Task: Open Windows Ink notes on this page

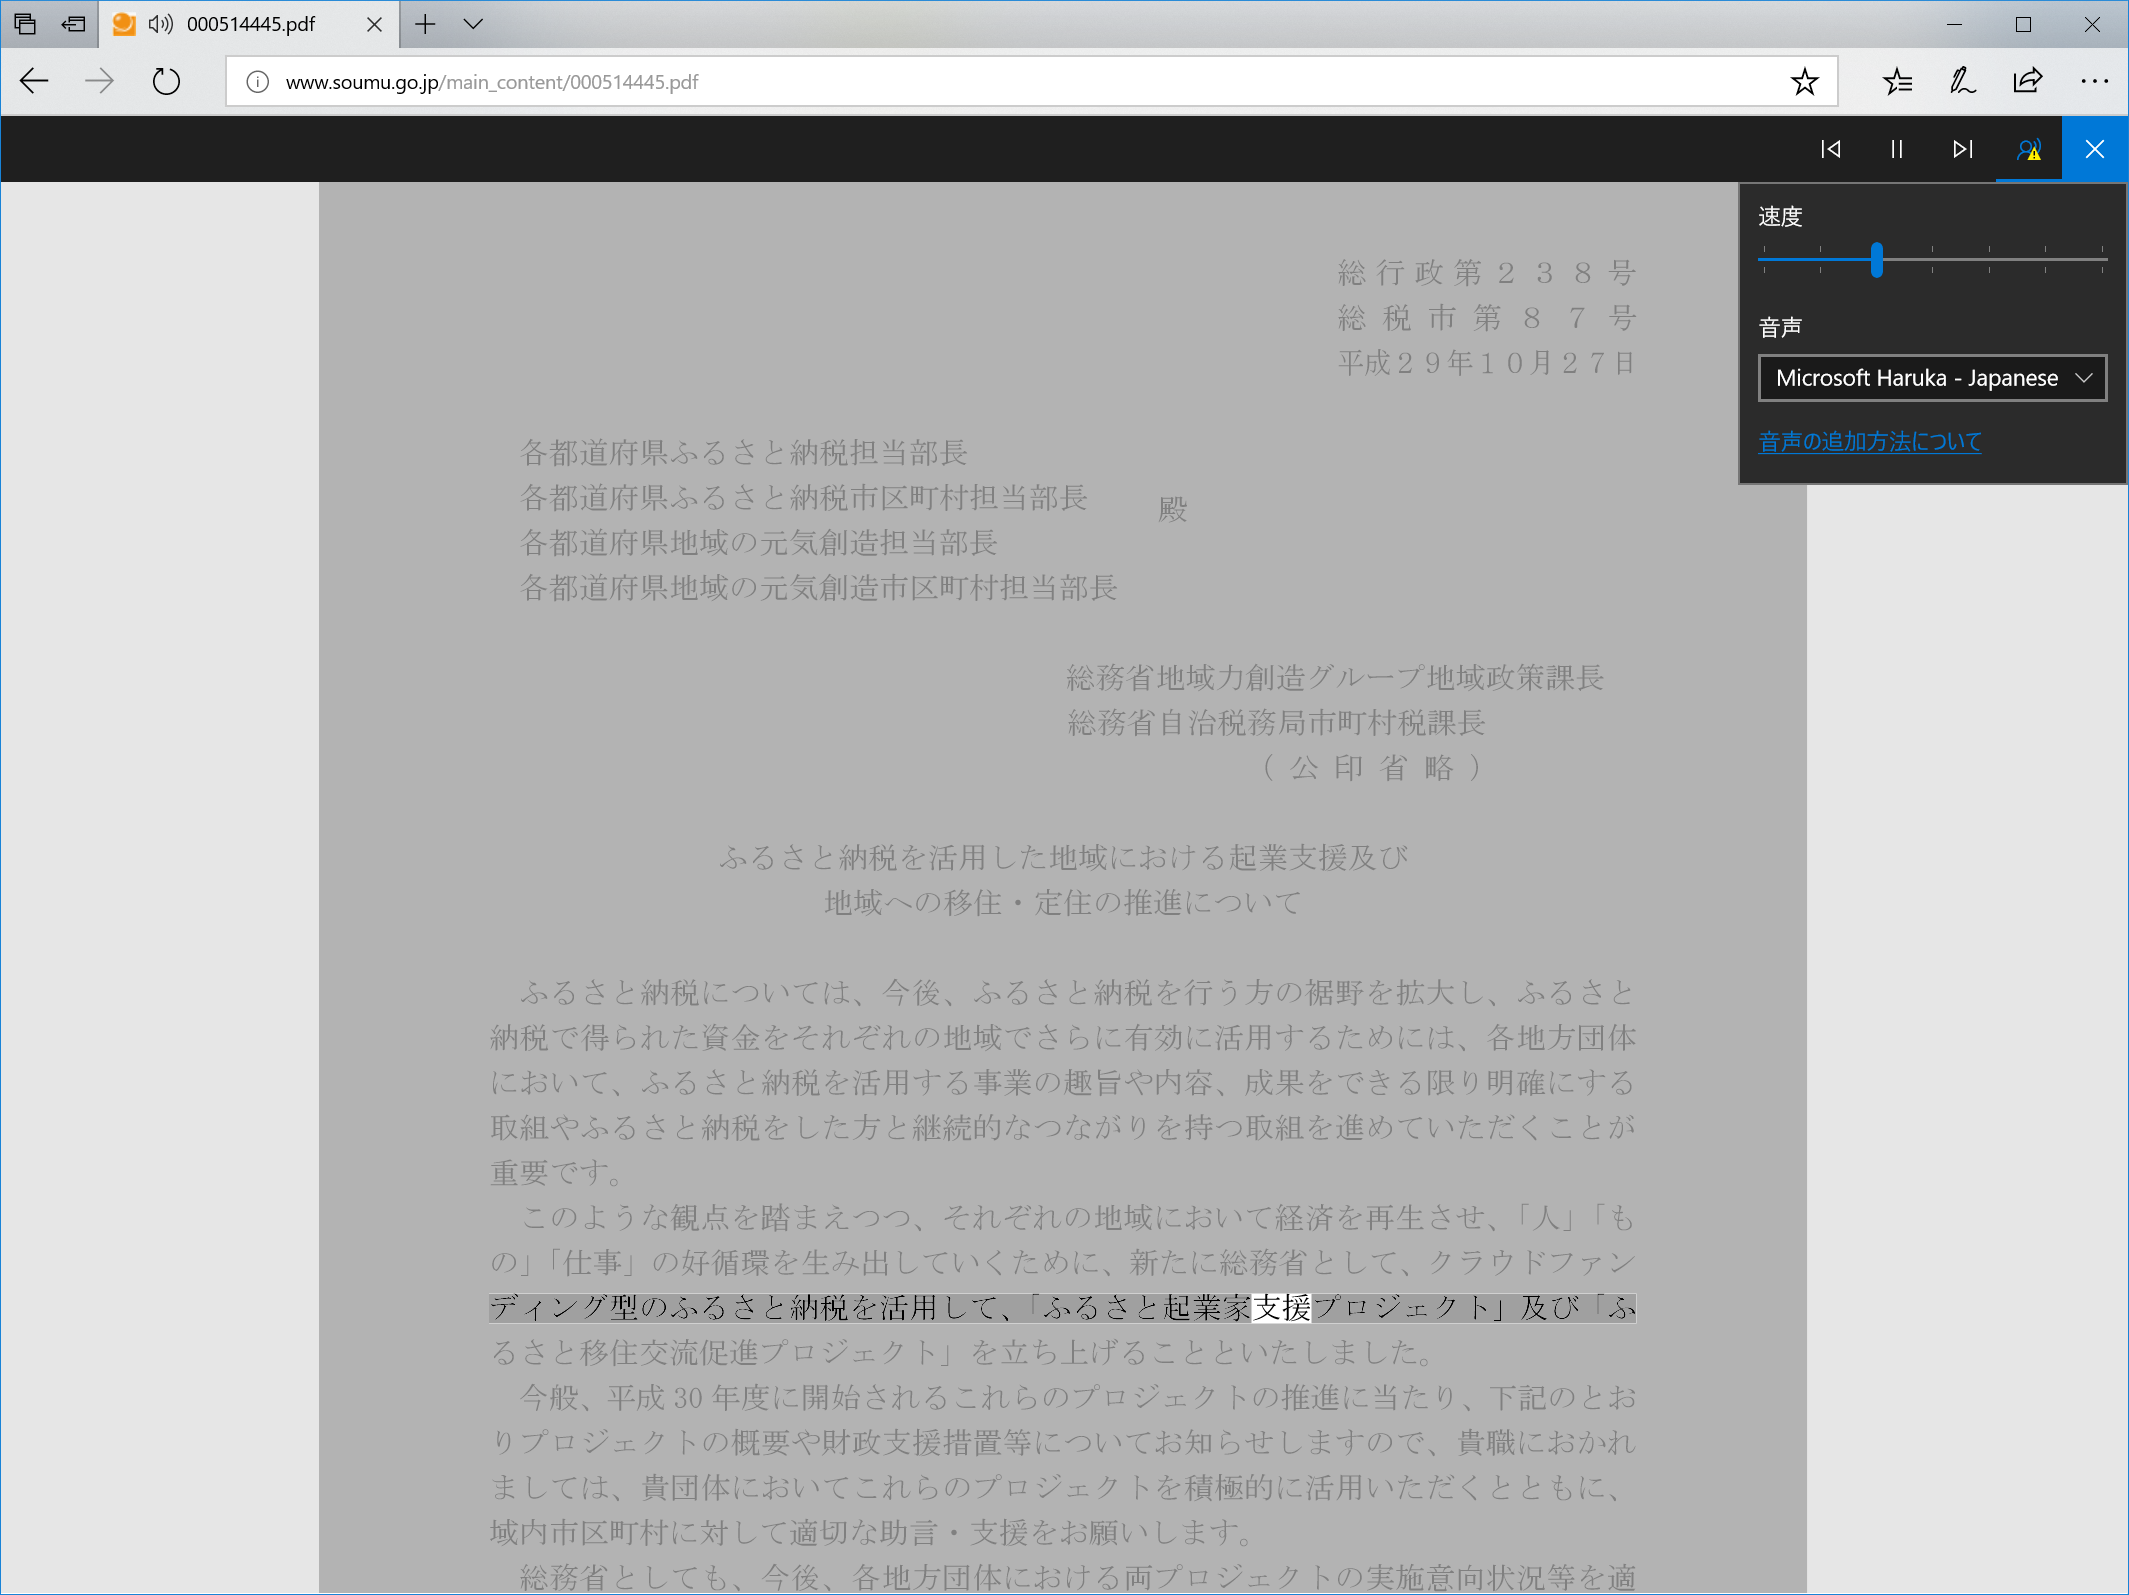Action: [x=1960, y=81]
